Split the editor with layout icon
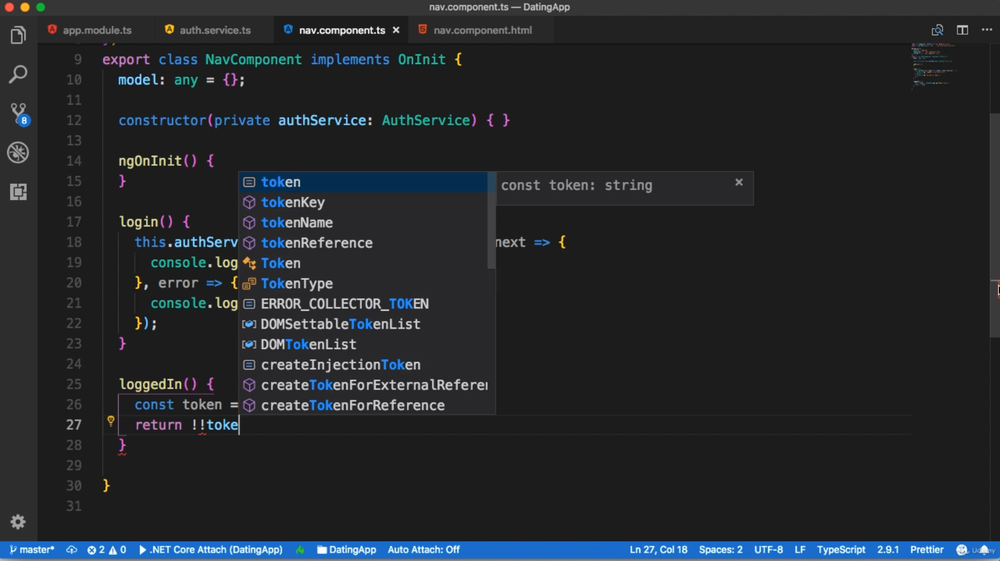The image size is (1000, 561). click(x=962, y=30)
